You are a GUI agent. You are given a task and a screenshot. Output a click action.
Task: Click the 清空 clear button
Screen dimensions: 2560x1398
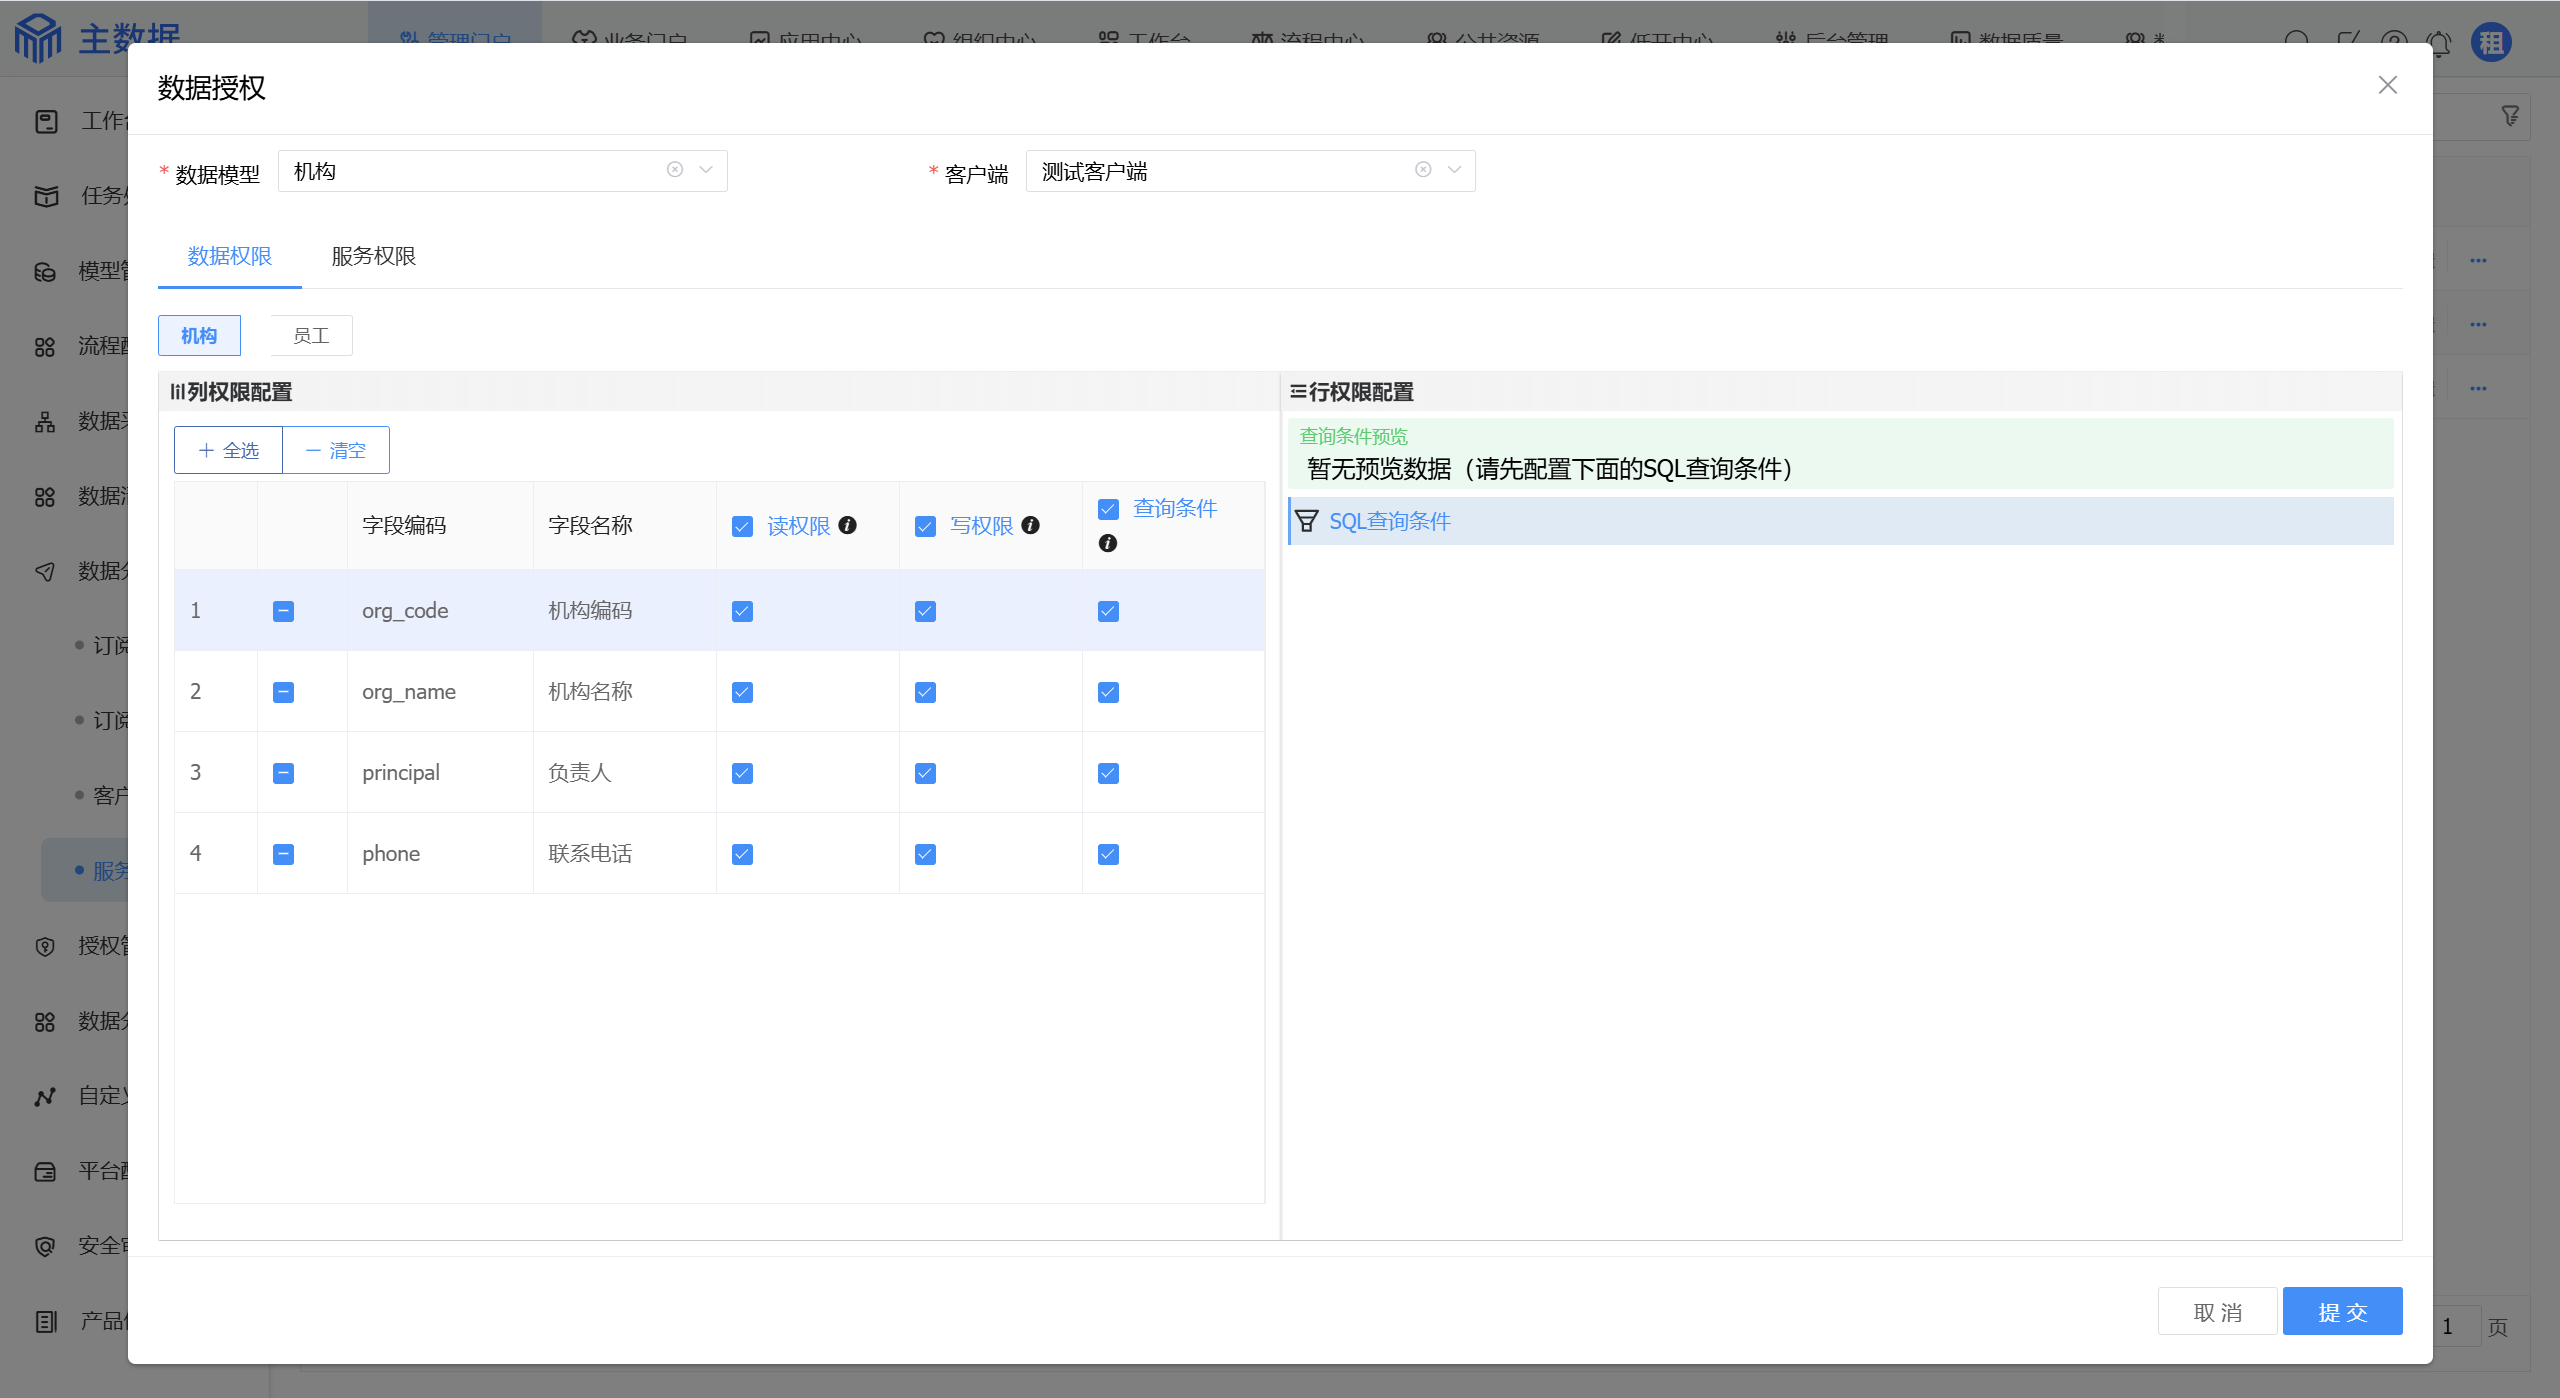pyautogui.click(x=336, y=451)
